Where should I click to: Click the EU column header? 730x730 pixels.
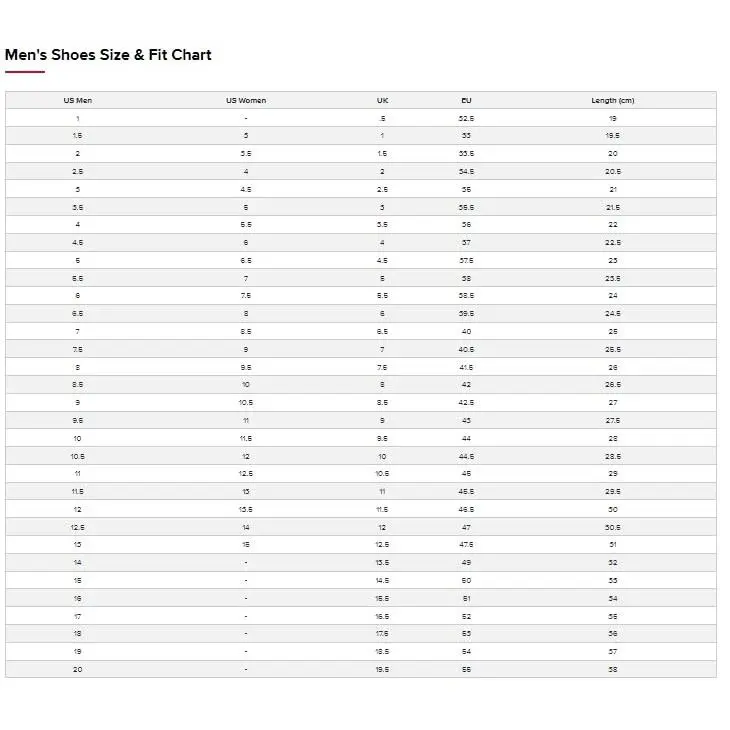coord(466,101)
